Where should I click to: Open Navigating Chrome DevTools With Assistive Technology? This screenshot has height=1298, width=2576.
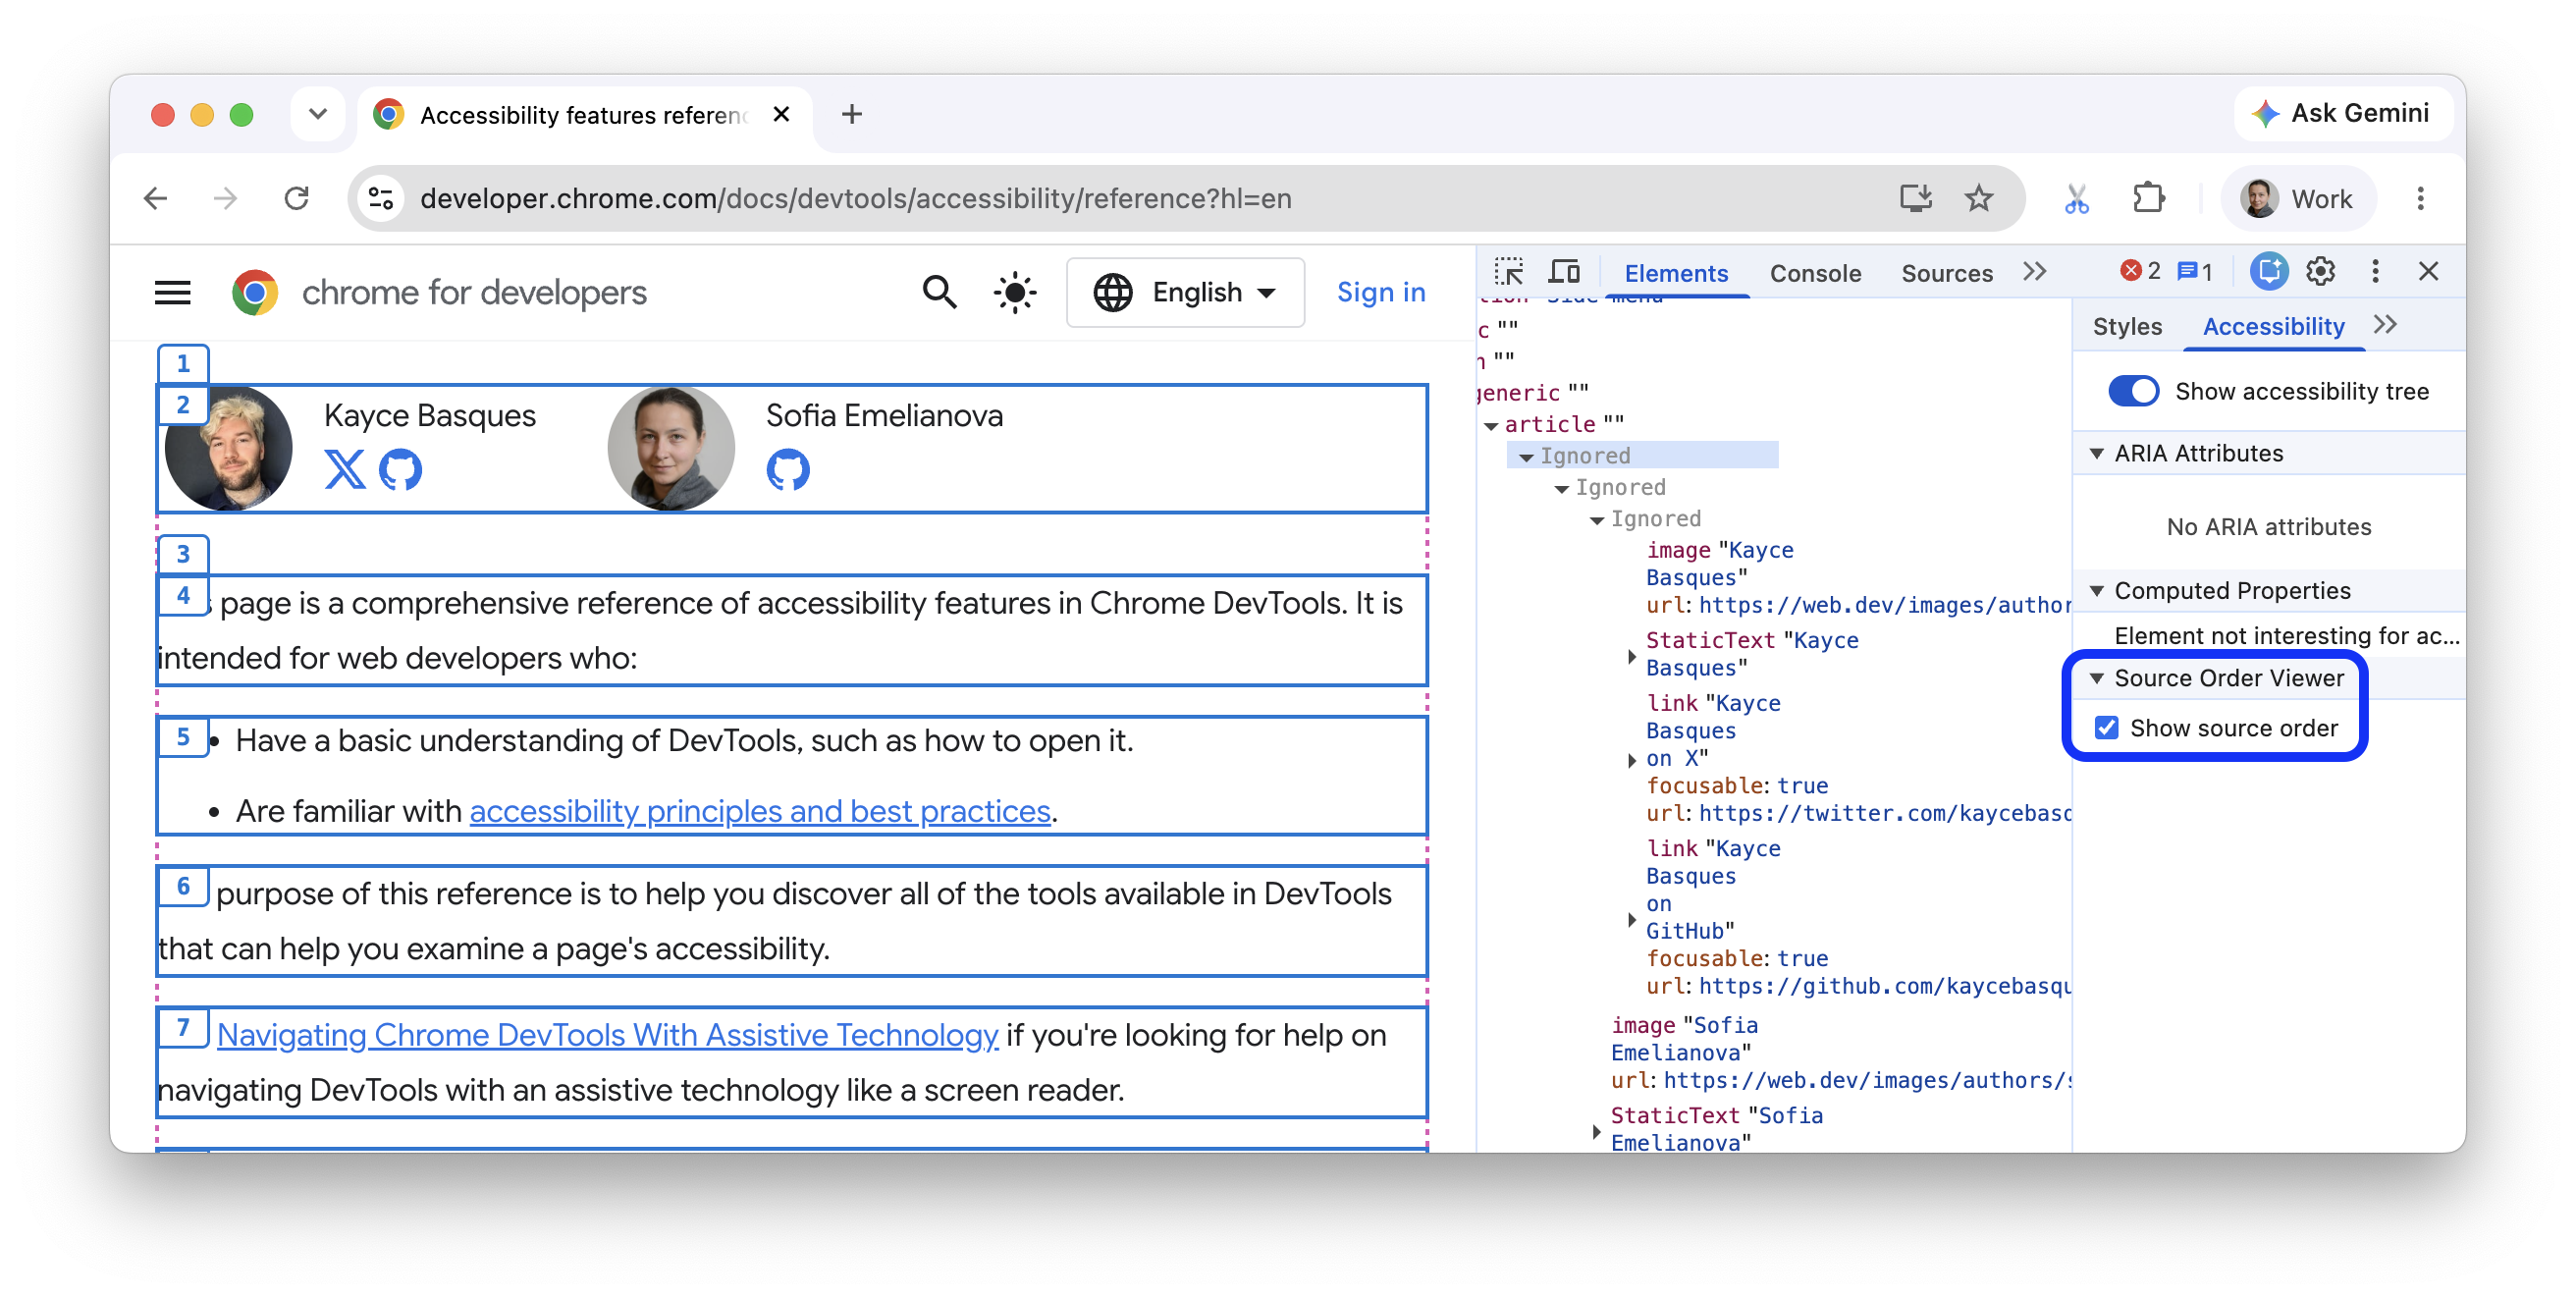pyautogui.click(x=607, y=1034)
